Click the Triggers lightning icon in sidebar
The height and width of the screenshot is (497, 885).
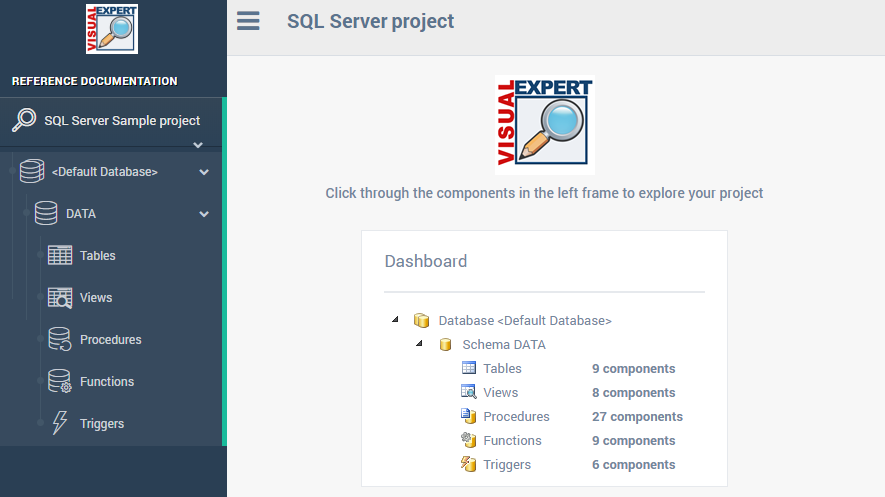59,423
